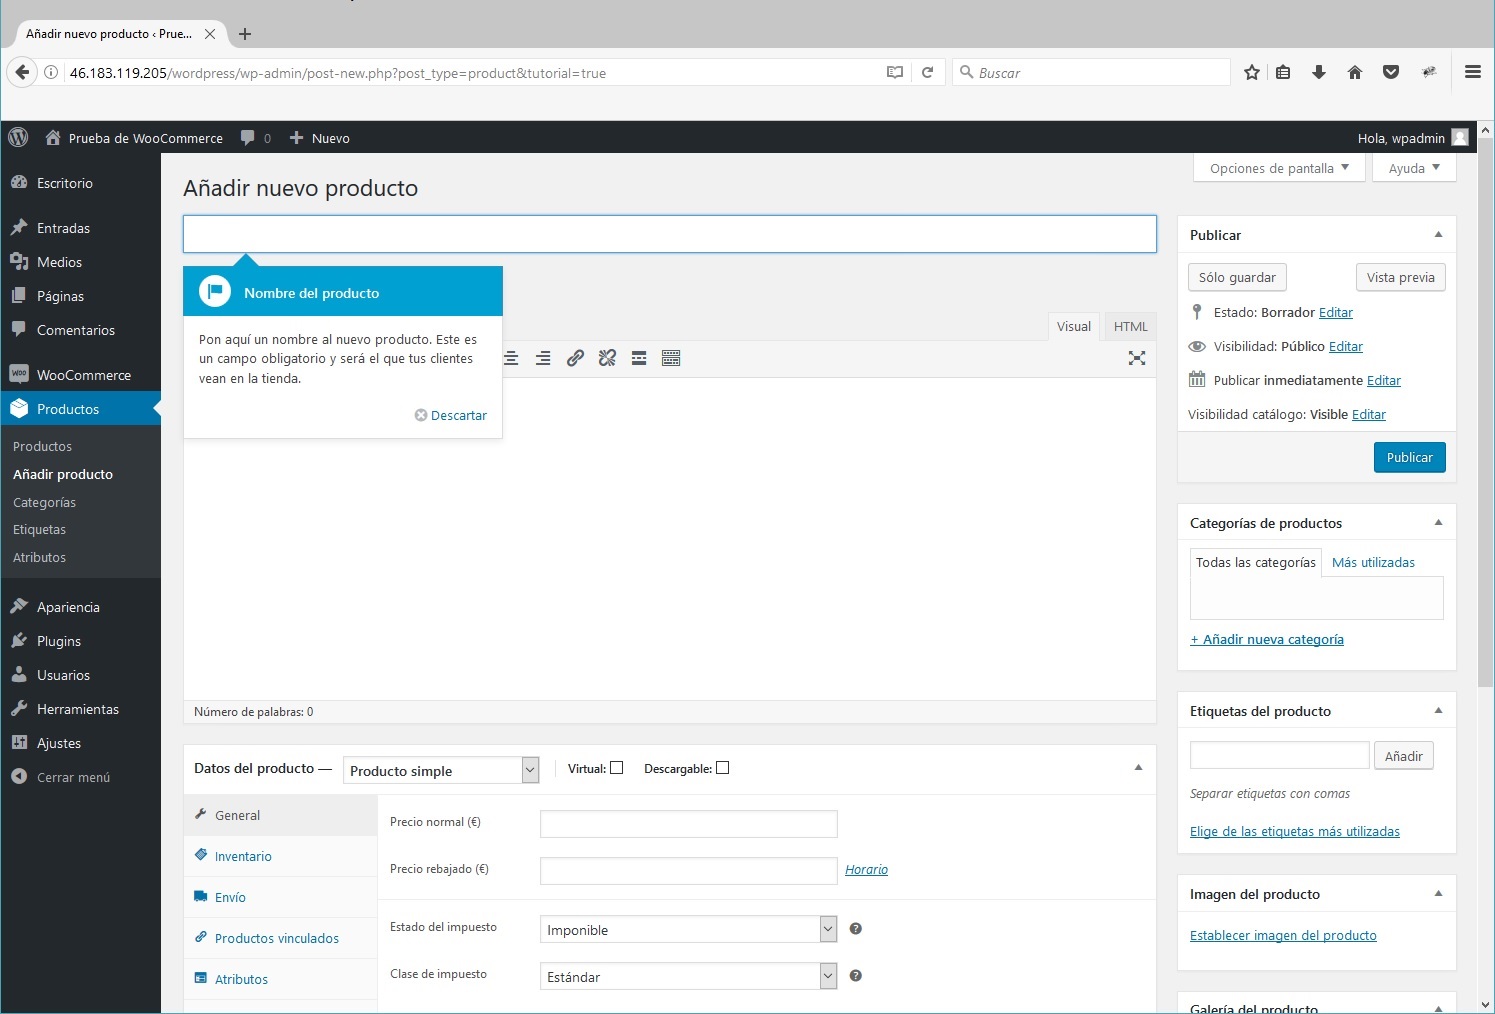Screen dimensions: 1495x1014
Task: Collapse the Categorías de productos panel
Action: point(1438,523)
